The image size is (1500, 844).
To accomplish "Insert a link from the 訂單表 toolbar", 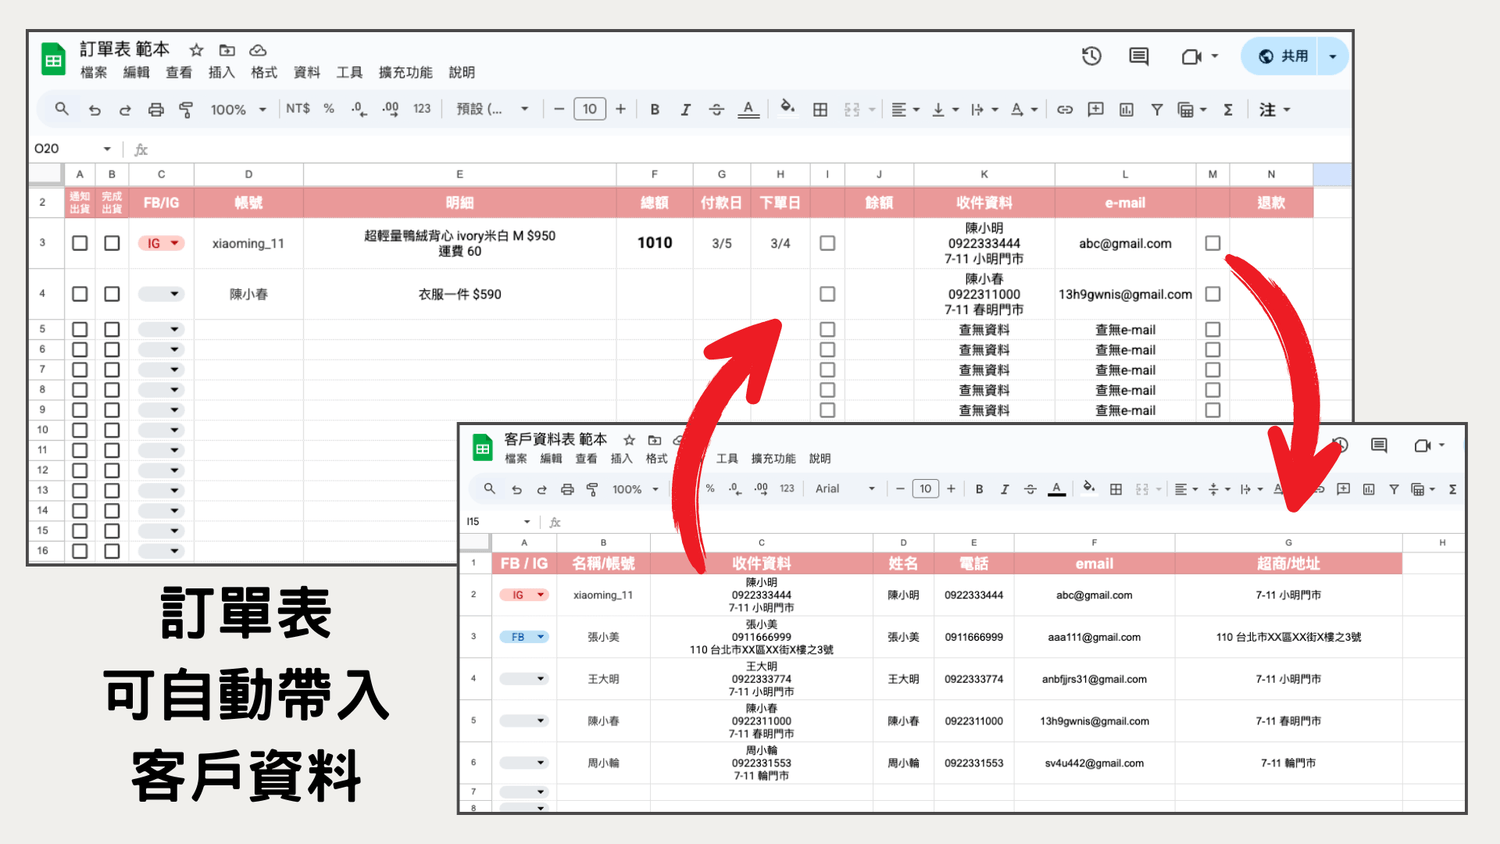I will pyautogui.click(x=1065, y=110).
